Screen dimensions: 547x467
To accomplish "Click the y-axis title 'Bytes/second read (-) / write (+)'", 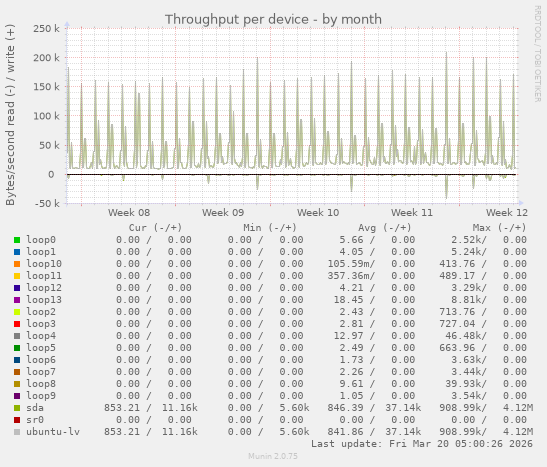I will (x=10, y=115).
